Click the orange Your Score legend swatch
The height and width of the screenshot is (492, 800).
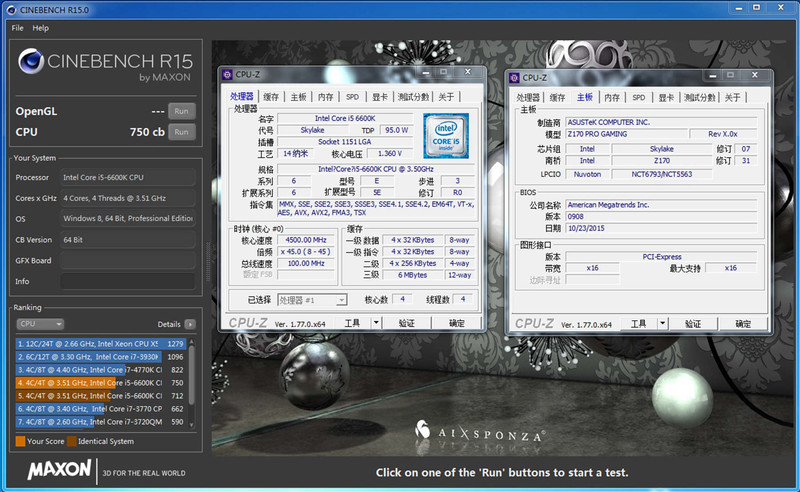click(x=20, y=441)
